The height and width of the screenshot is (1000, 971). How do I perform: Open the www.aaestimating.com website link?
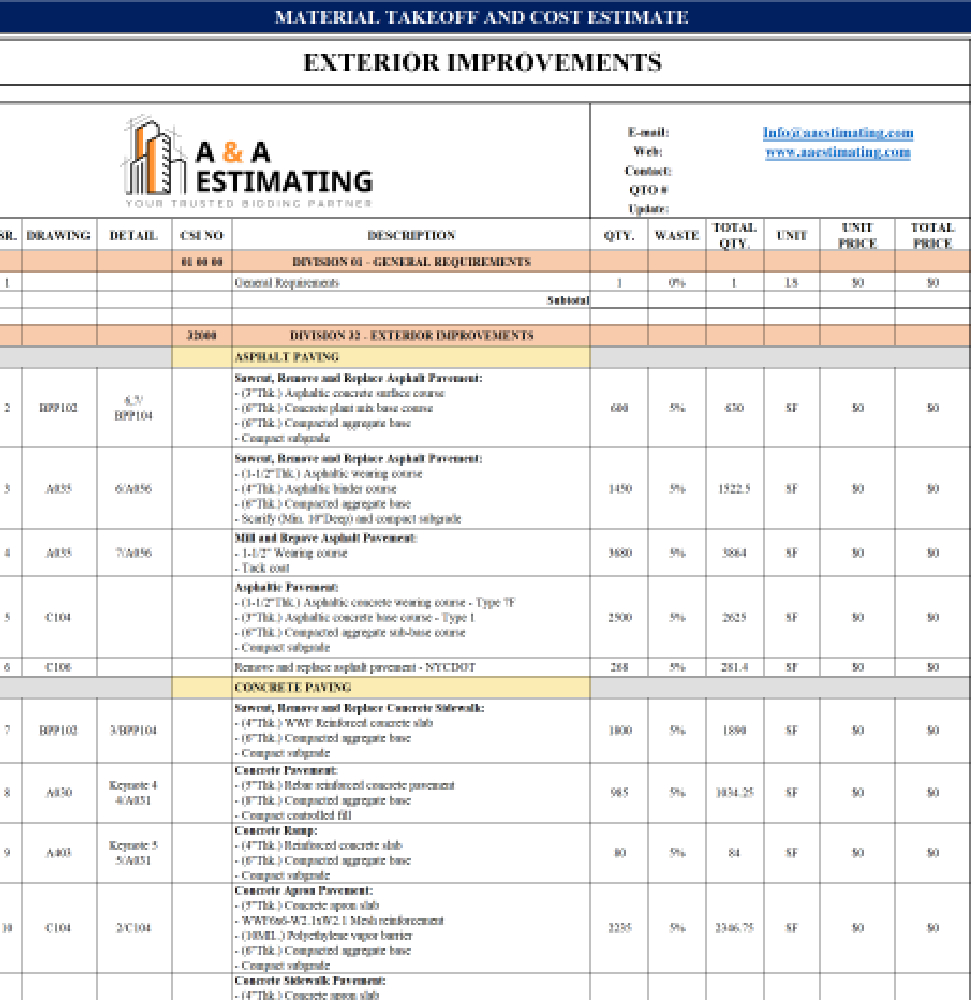(837, 153)
